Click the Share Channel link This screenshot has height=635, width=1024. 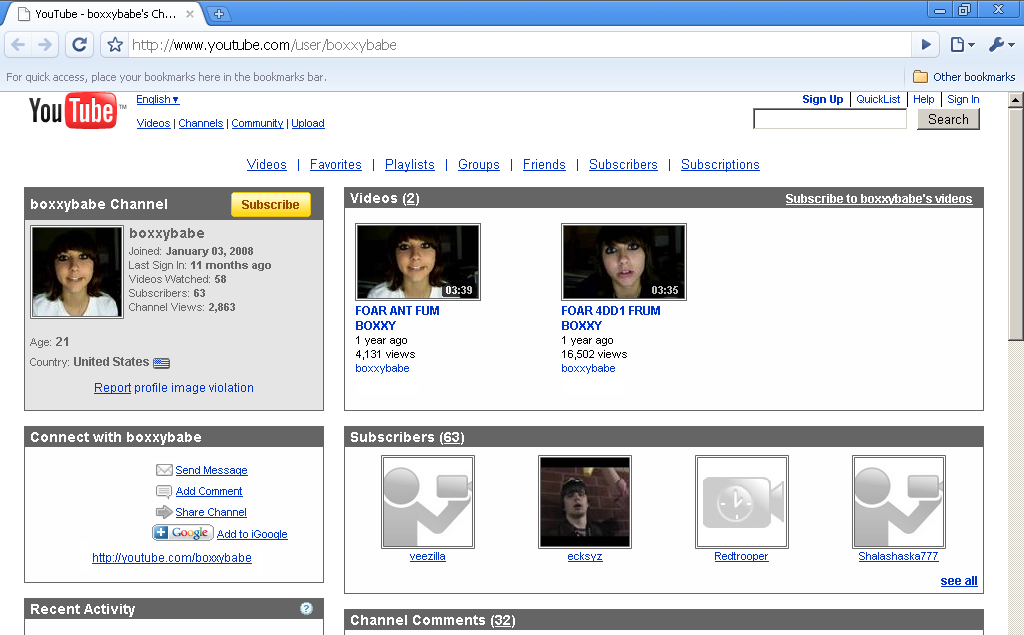[211, 512]
